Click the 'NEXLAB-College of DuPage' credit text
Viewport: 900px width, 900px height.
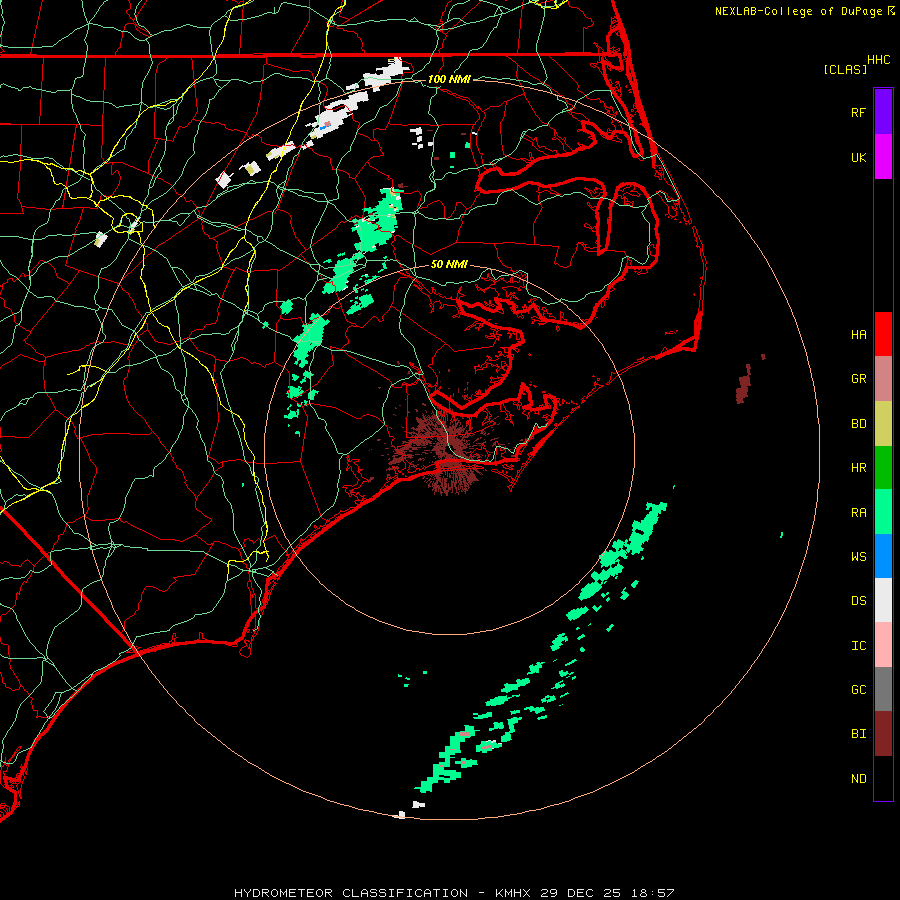pos(799,11)
